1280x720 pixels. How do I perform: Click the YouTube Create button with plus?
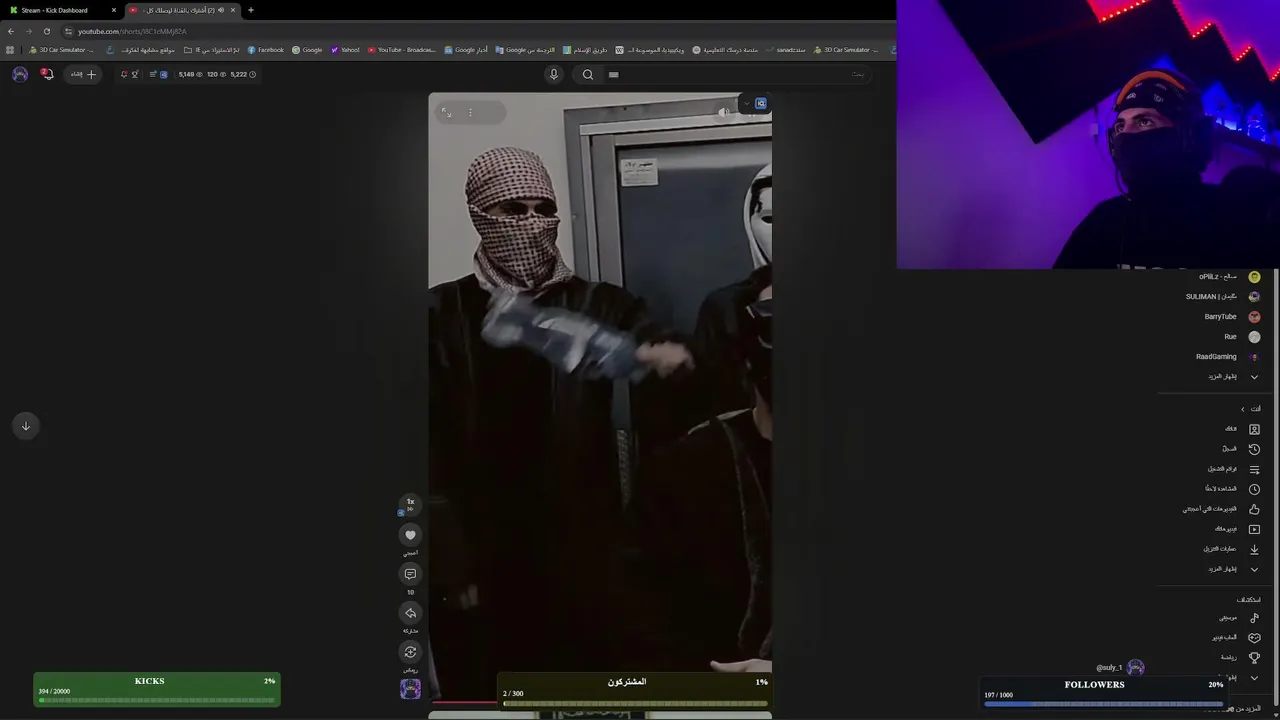click(83, 74)
